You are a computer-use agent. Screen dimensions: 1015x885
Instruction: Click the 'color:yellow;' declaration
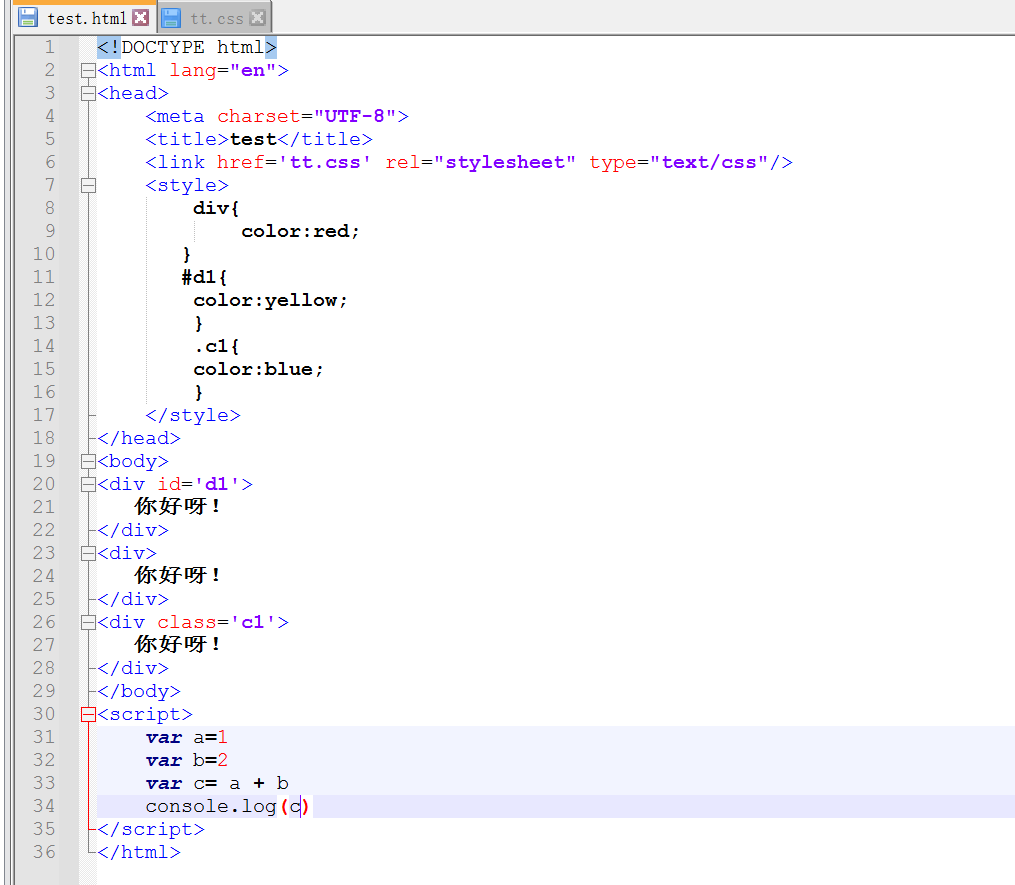(x=271, y=300)
